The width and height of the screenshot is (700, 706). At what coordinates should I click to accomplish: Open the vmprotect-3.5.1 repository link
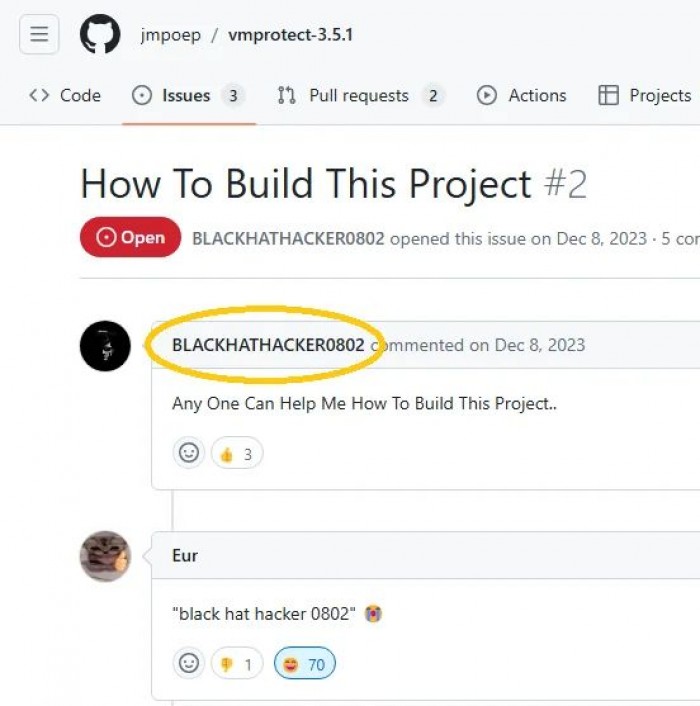tap(290, 35)
